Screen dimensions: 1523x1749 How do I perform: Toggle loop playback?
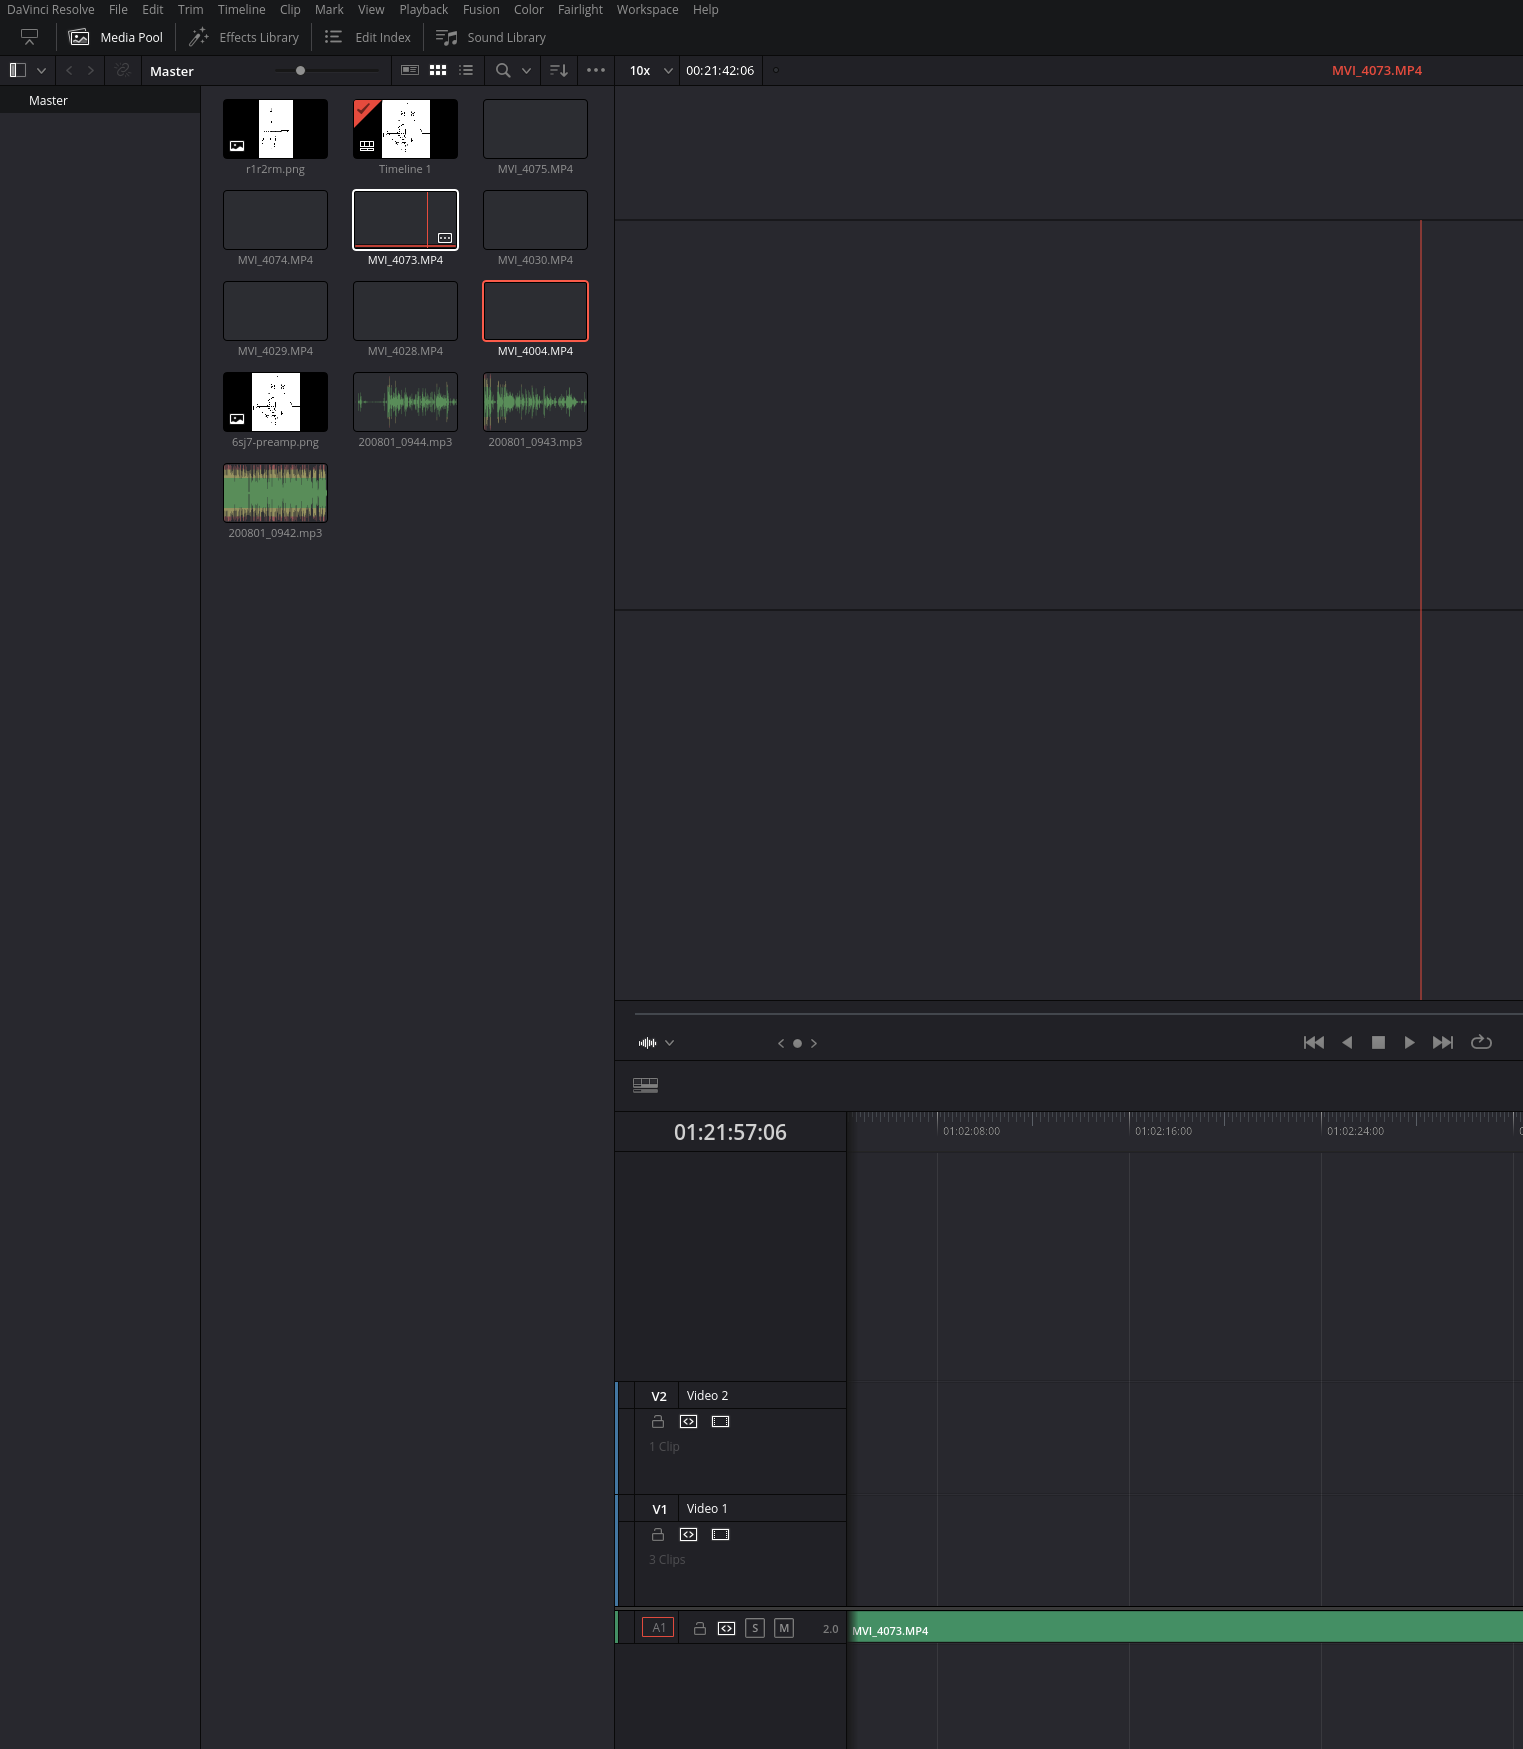point(1481,1042)
